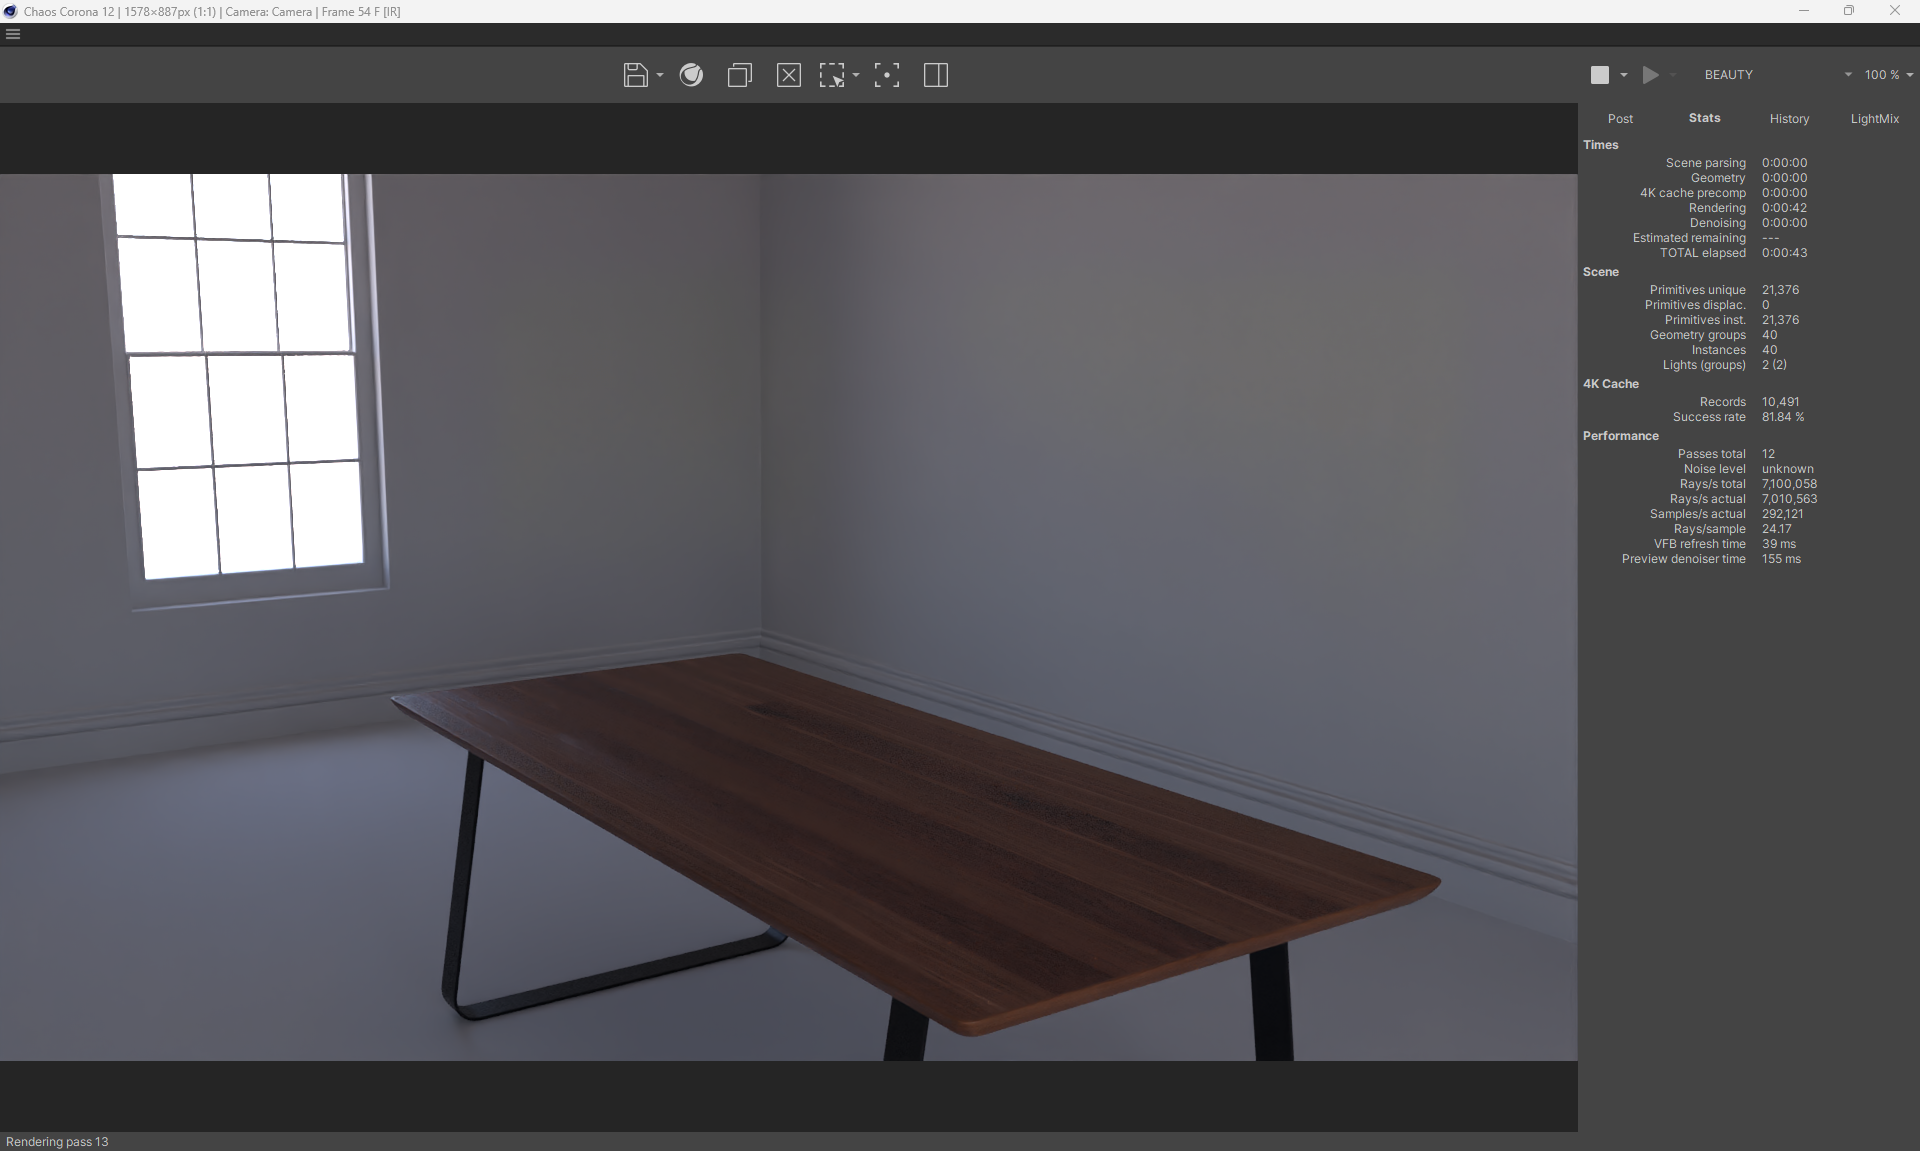Click the save image floppy icon
This screenshot has width=1920, height=1151.
tap(635, 75)
